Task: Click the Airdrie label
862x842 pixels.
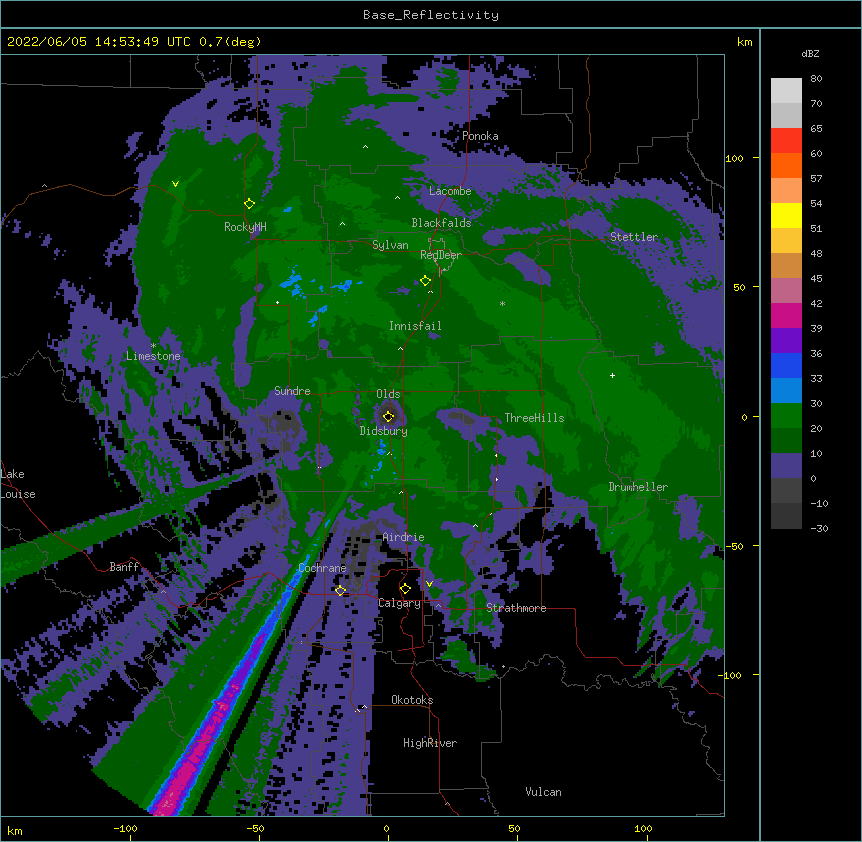Action: [x=404, y=537]
